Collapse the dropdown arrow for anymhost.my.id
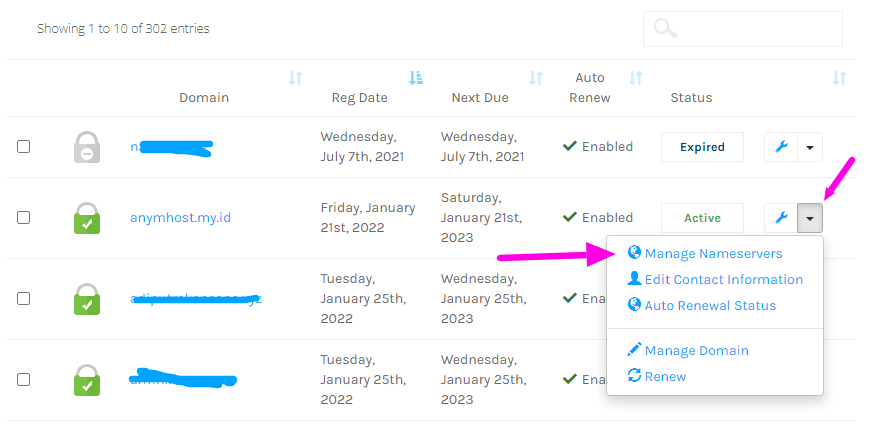Screen dimensions: 877x425 pos(809,217)
